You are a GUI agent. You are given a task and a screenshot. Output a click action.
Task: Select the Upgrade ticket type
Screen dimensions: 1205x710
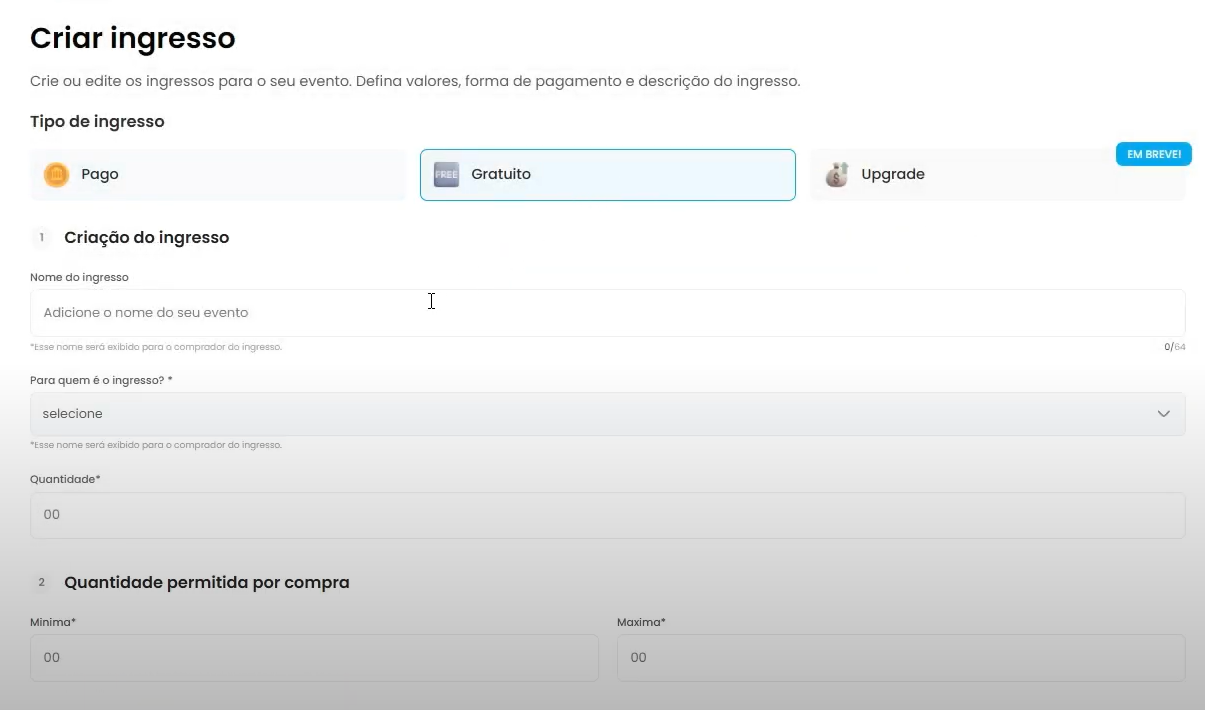[x=997, y=175]
